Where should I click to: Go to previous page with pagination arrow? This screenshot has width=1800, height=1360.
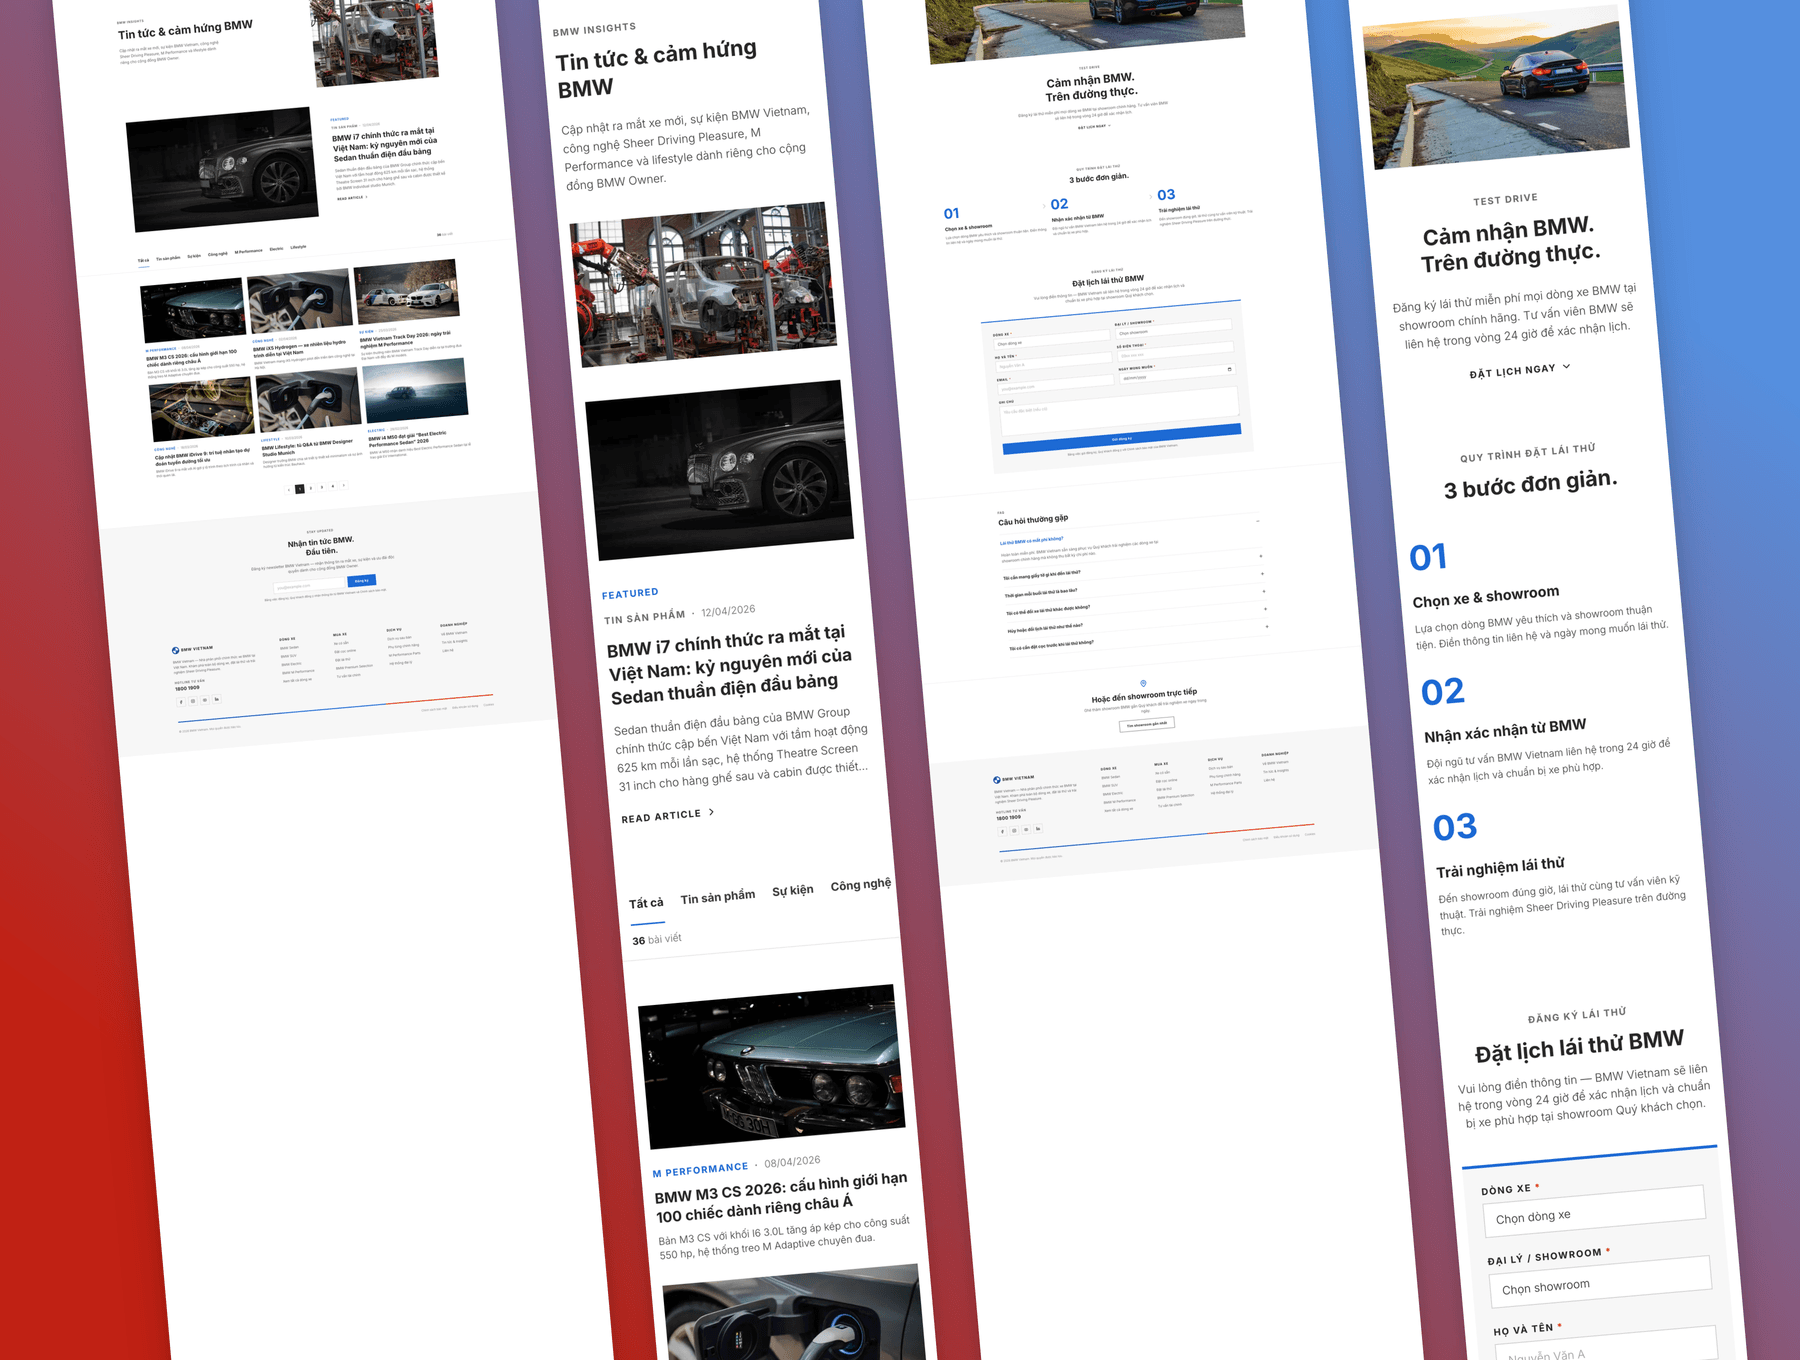289,490
